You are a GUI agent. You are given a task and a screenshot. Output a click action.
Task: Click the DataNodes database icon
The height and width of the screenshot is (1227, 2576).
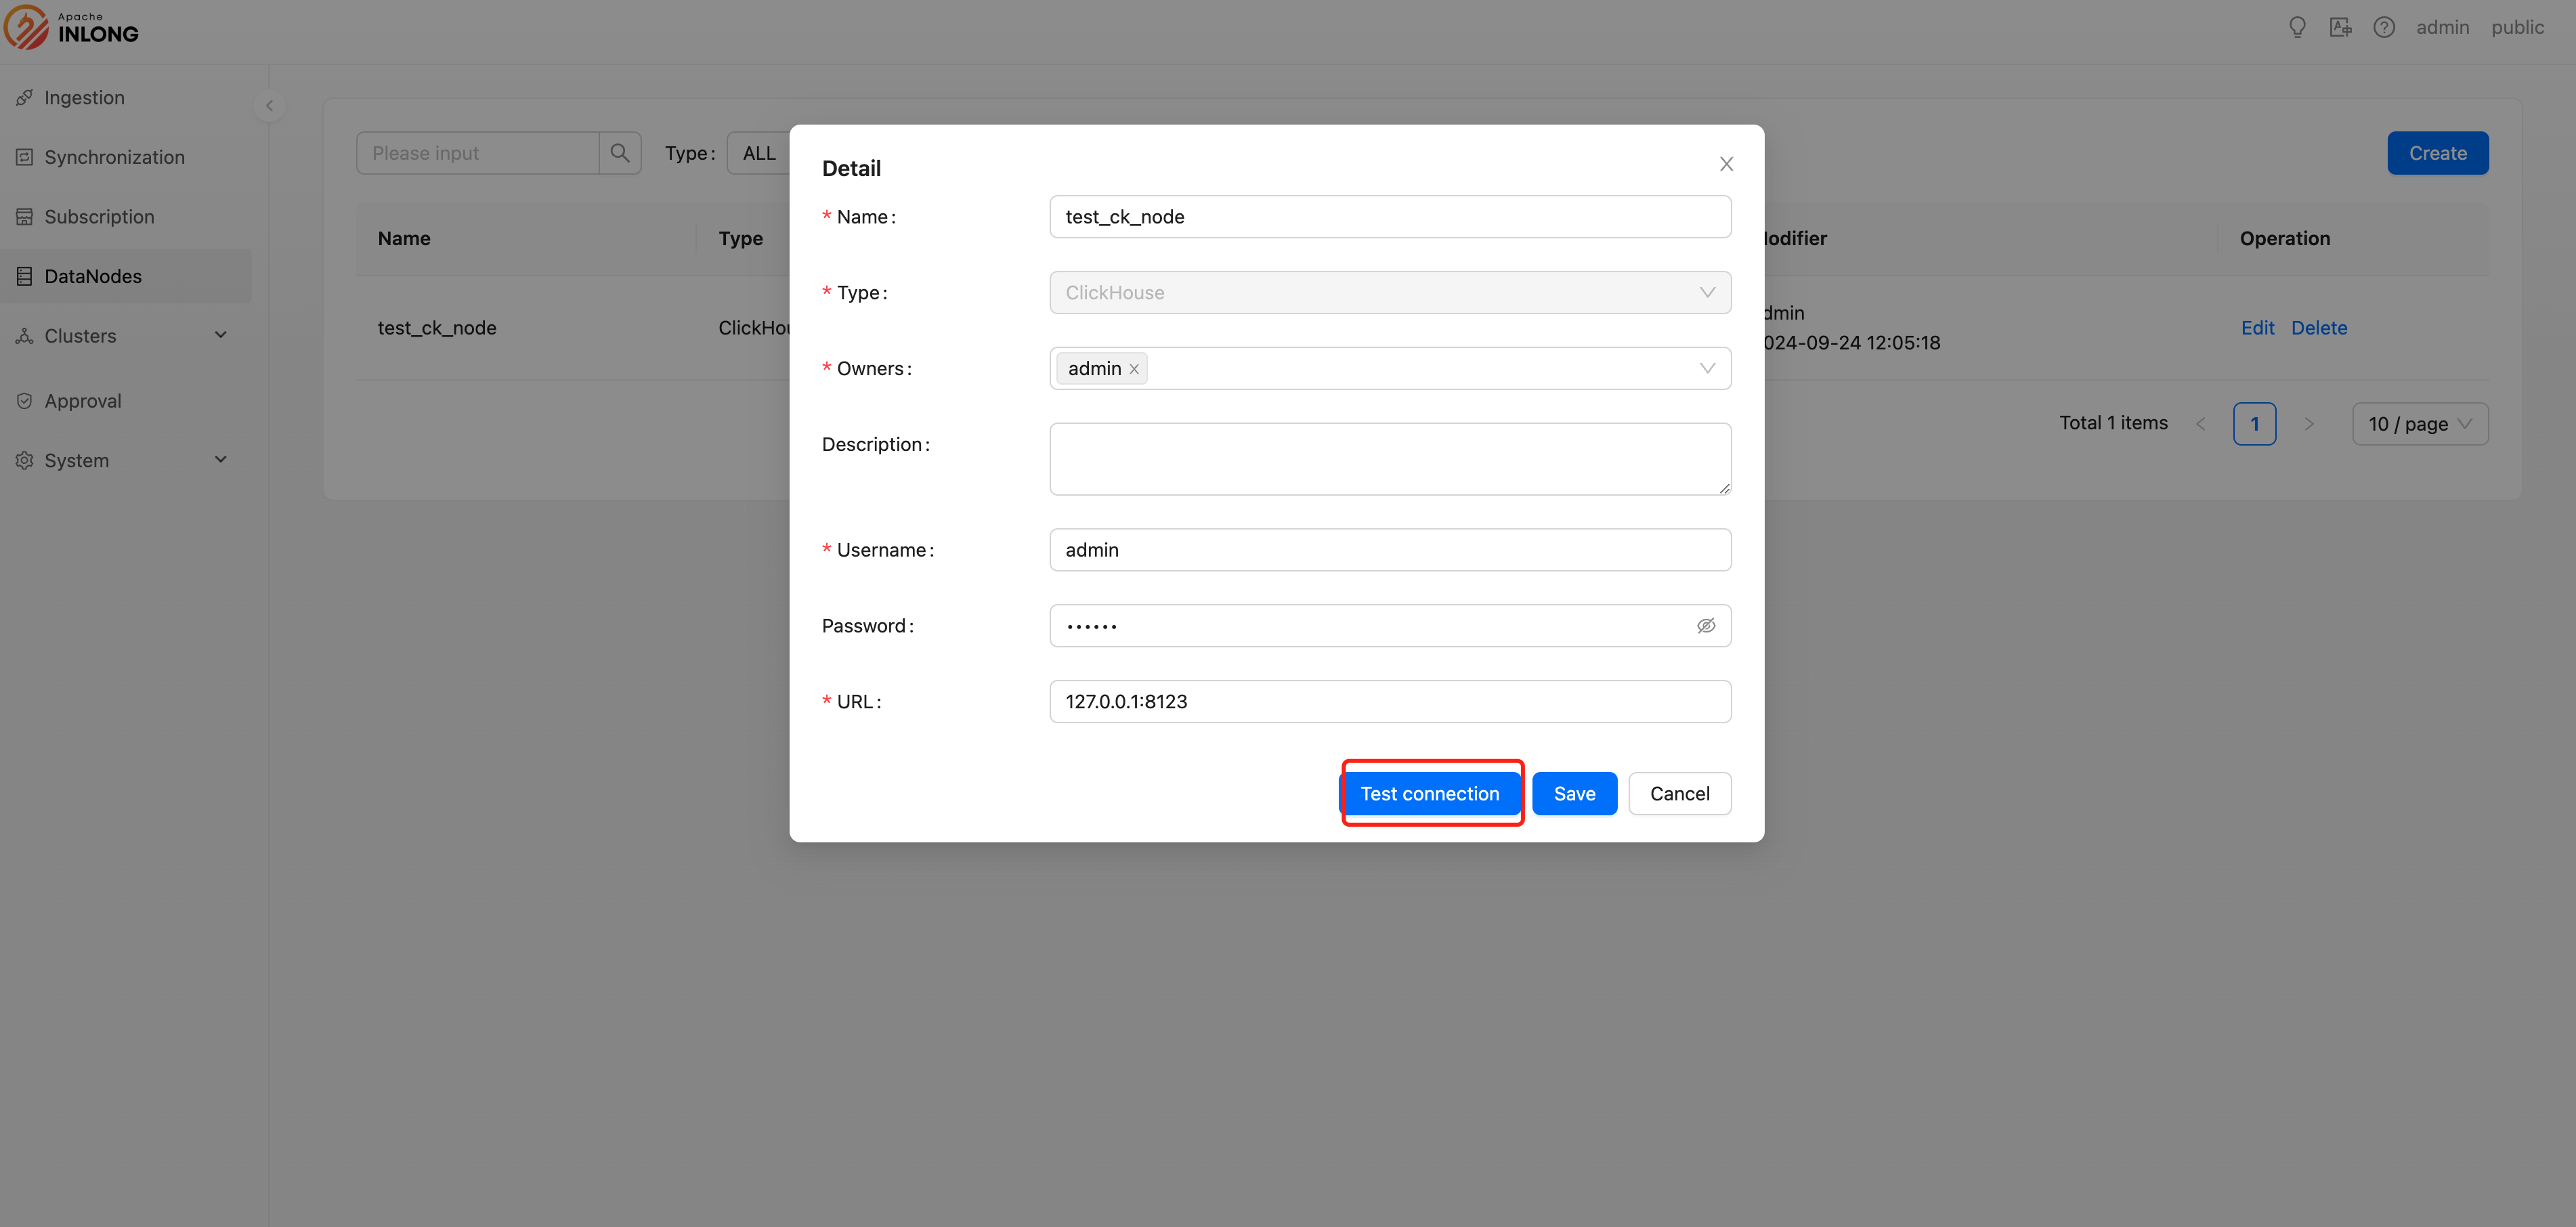click(25, 276)
